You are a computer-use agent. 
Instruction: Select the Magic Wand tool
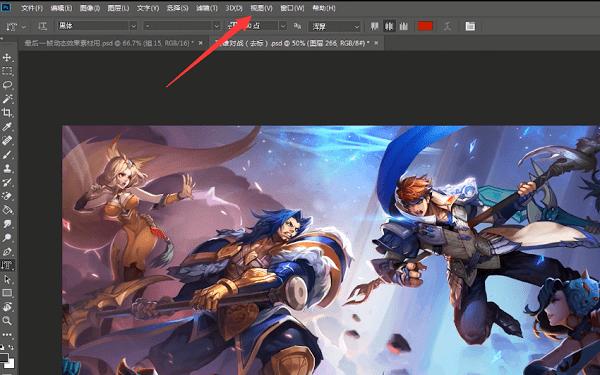point(7,99)
